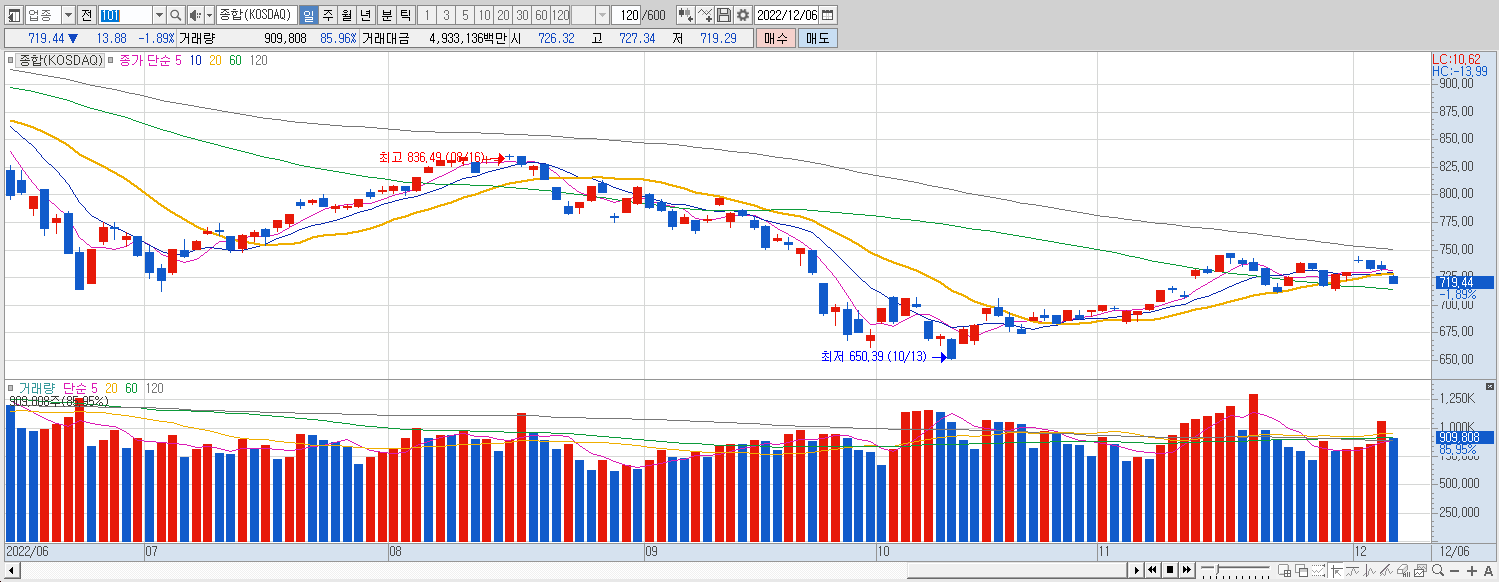
Task: Select the 분 minute period tab
Action: point(386,15)
